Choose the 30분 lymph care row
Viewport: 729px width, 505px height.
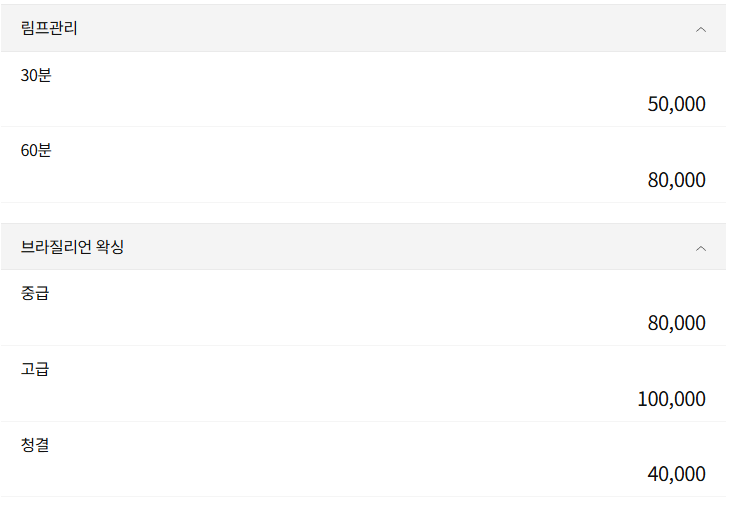pos(363,90)
